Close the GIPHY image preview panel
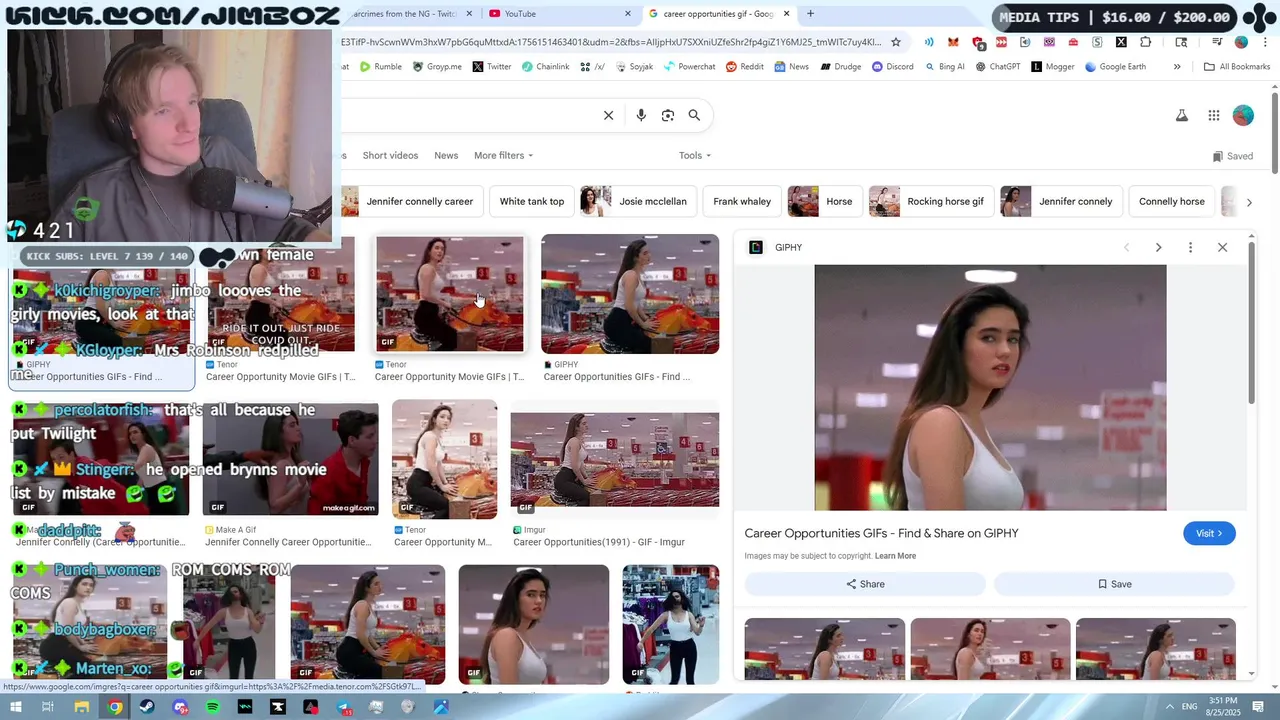1280x720 pixels. point(1222,247)
